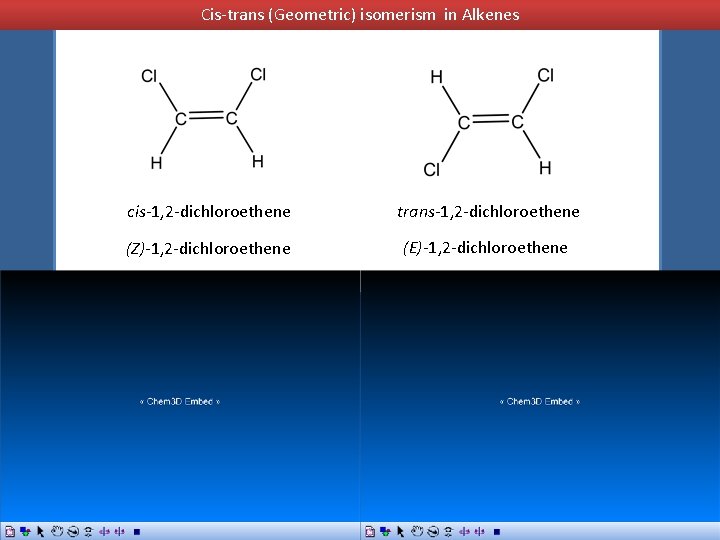The image size is (720, 540).
Task: Select trackball rotate tool in left Chem3D toolbar
Action: tap(73, 531)
